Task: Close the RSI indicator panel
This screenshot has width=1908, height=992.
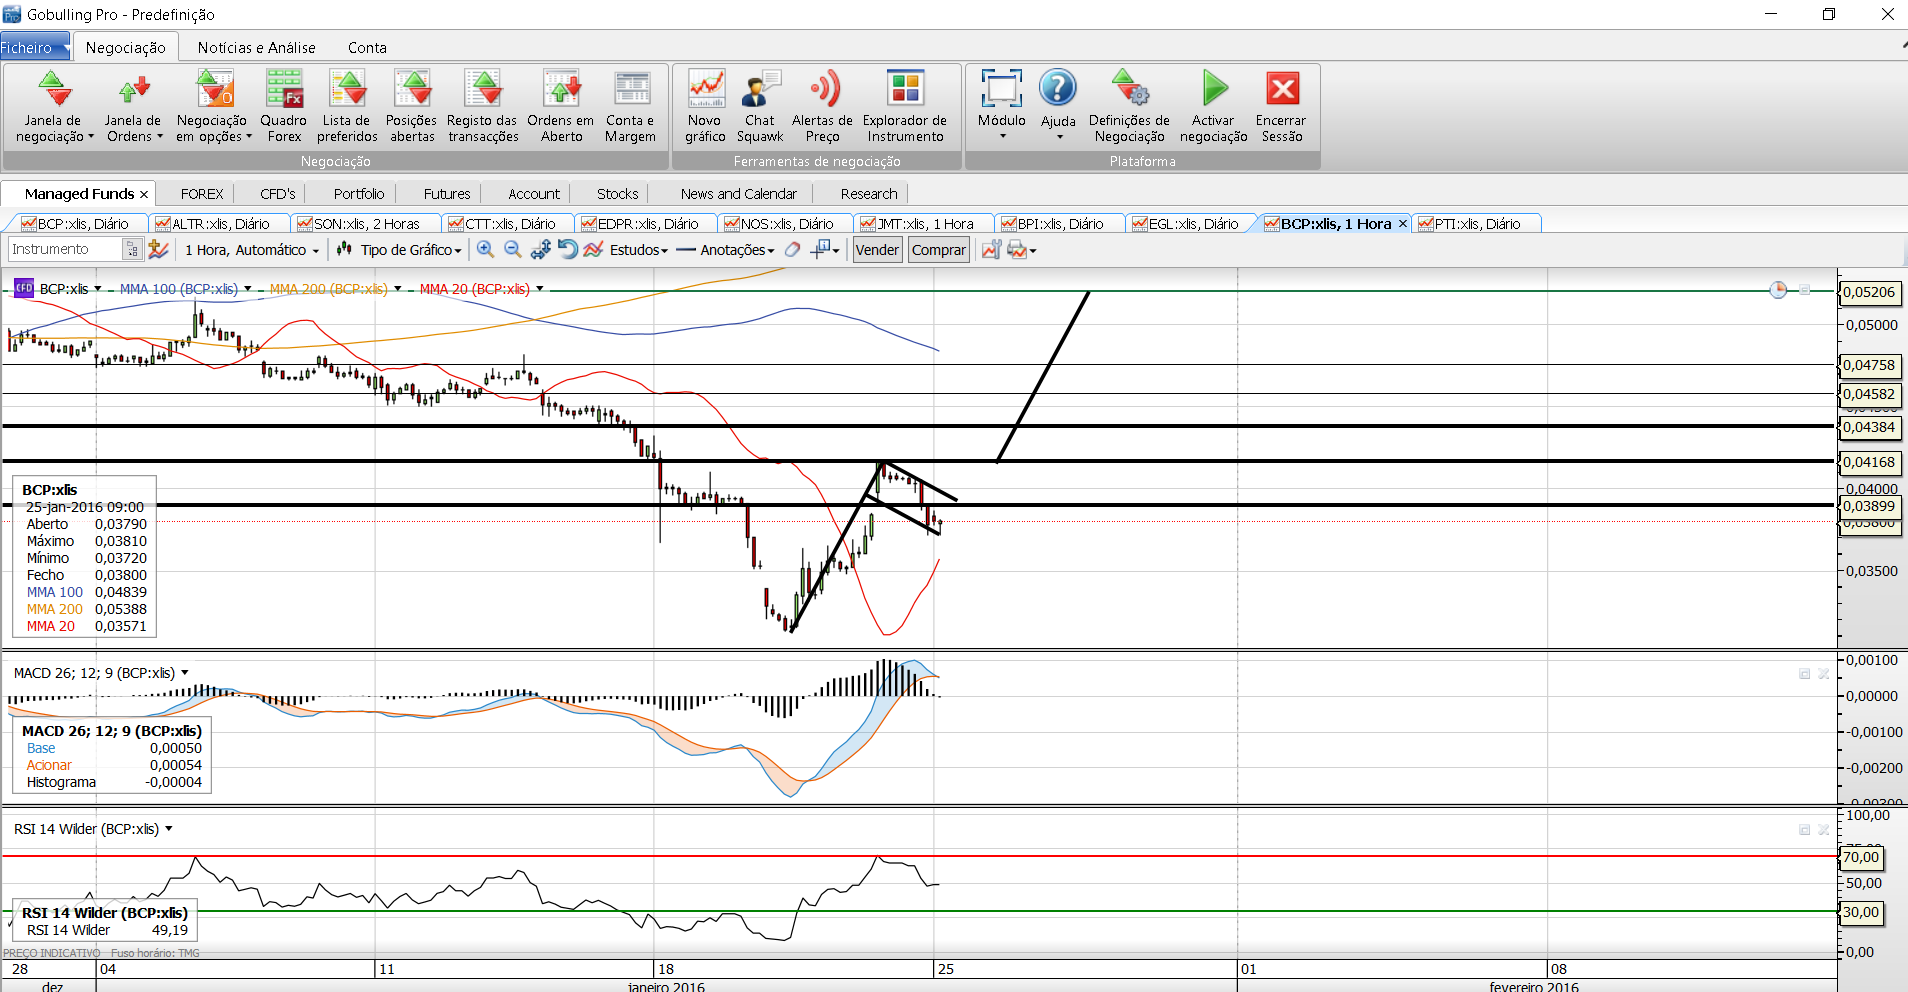Action: tap(1823, 830)
